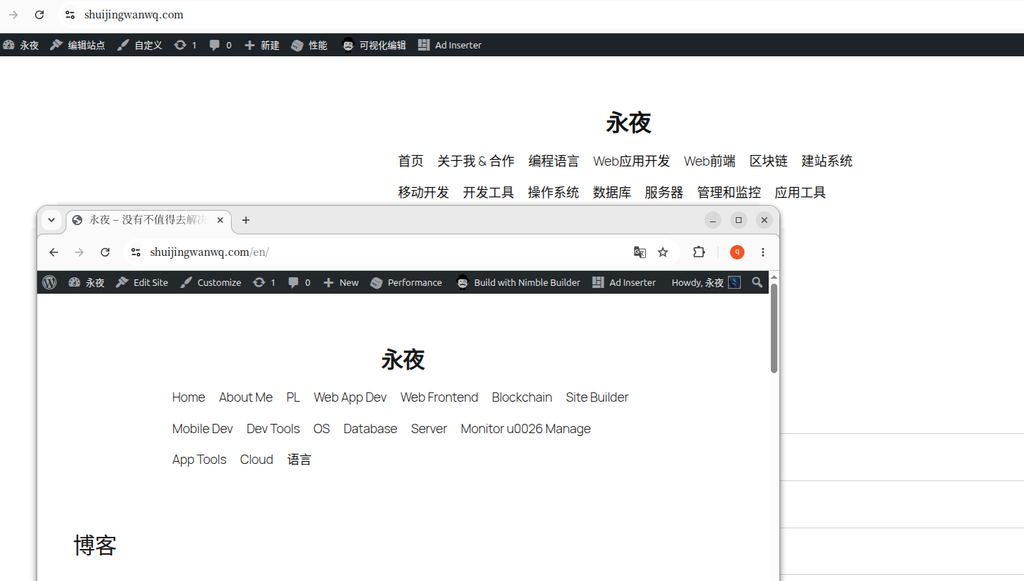Screen dimensions: 1024x581
Task: Go back in front browser window
Action: click(x=54, y=252)
